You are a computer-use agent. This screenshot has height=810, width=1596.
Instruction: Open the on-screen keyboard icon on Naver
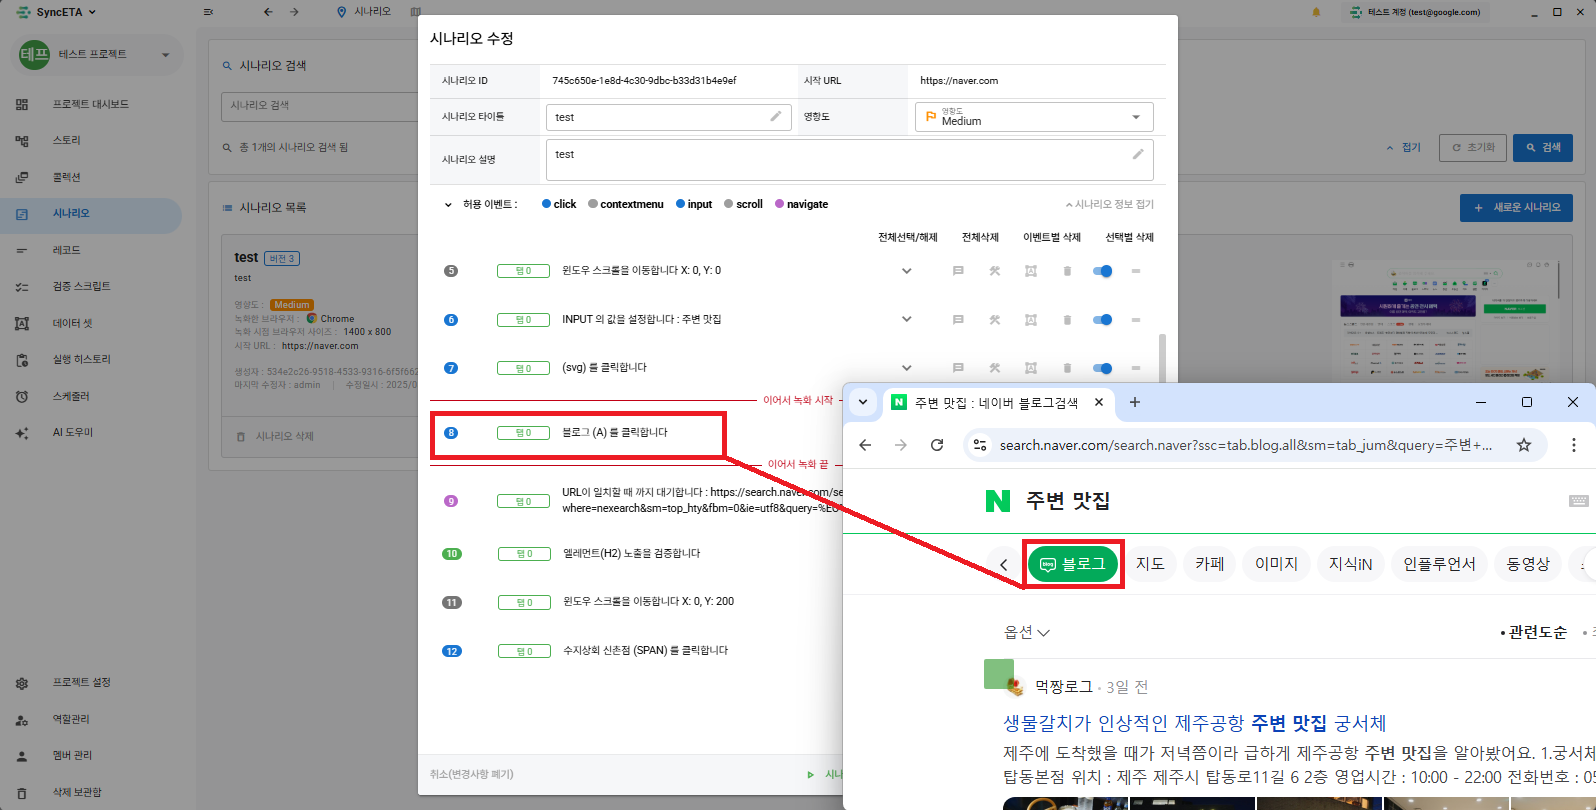1579,501
